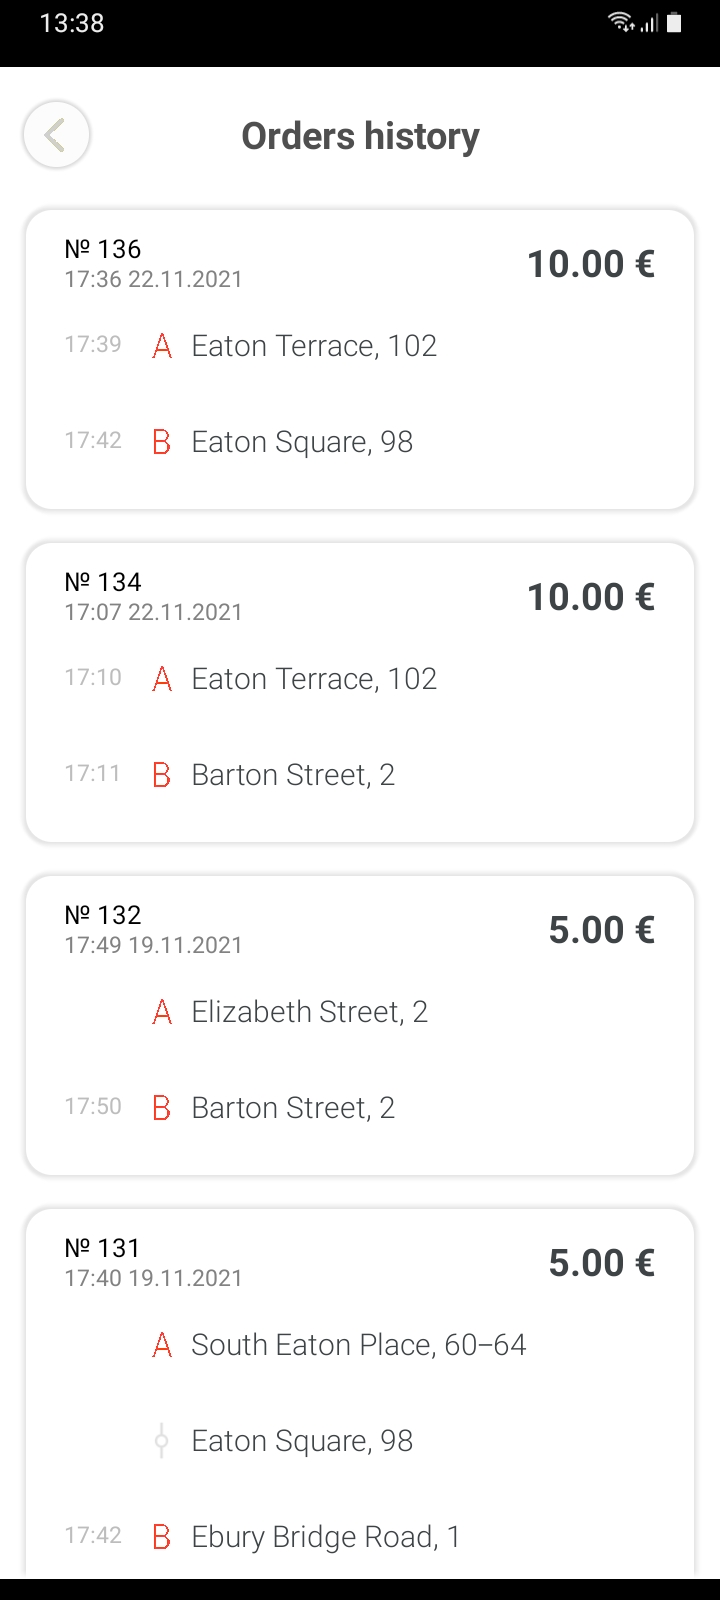Viewport: 720px width, 1600px height.
Task: Select marker A beside Elizabeth Street, 2
Action: tap(162, 1012)
